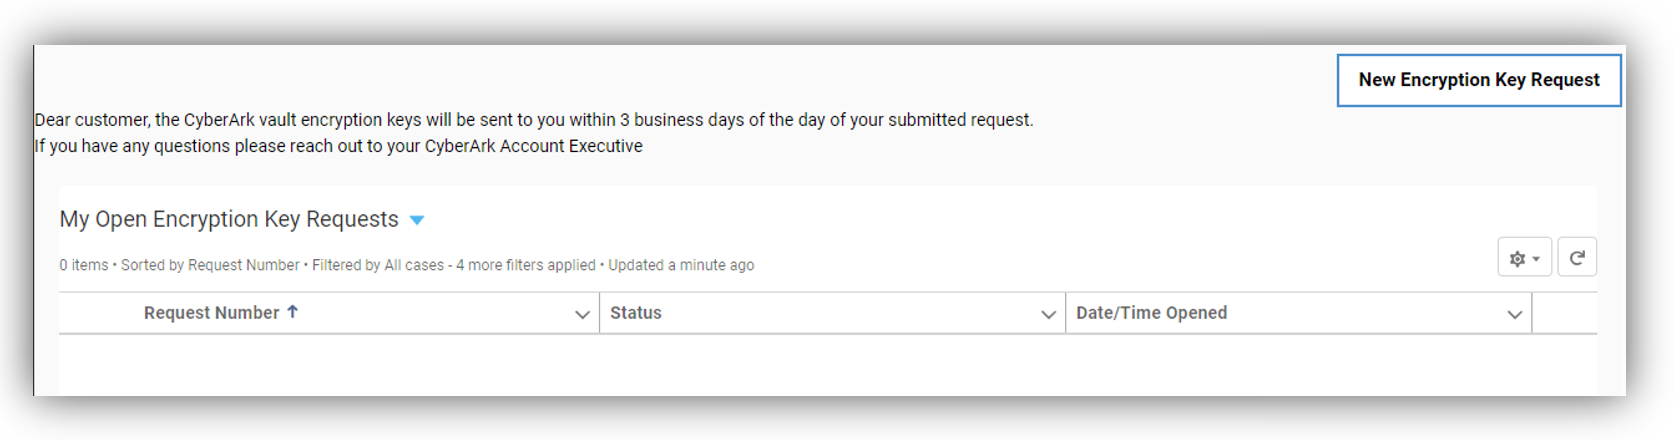The height and width of the screenshot is (440, 1674).
Task: Click the "0 items" count text
Action: tap(84, 265)
